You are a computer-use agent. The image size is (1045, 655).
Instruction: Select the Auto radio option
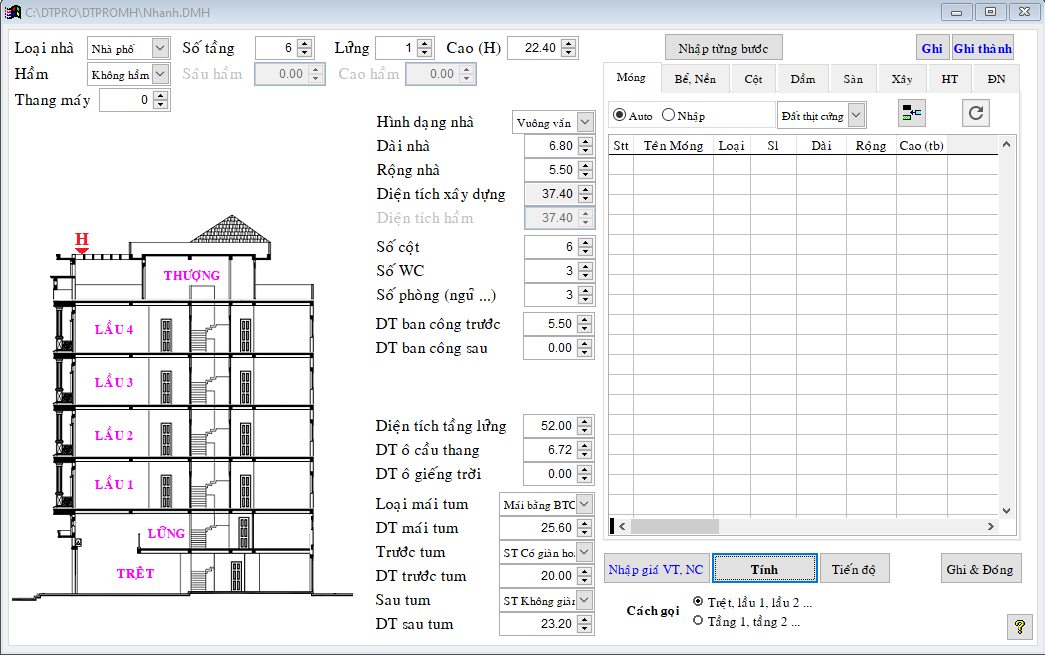pos(619,116)
